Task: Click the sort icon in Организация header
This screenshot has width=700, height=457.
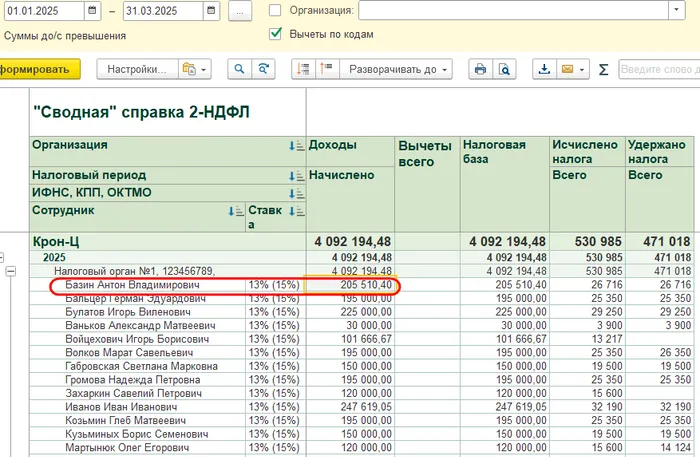Action: tap(295, 146)
